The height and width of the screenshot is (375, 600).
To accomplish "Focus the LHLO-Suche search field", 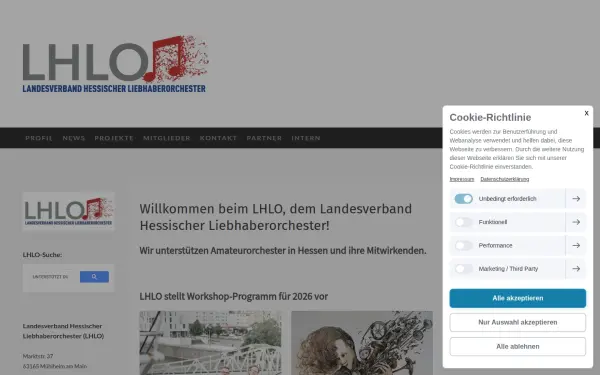I will 52,277.
